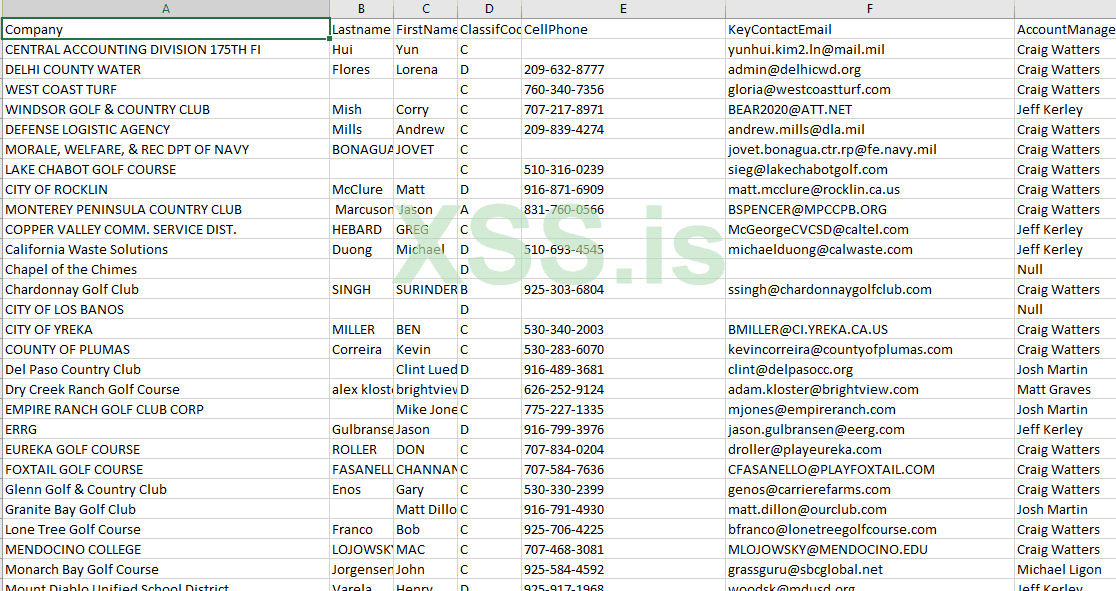1116x591 pixels.
Task: Click email yunhui.kim2.ln@mail.mil
Action: (806, 49)
